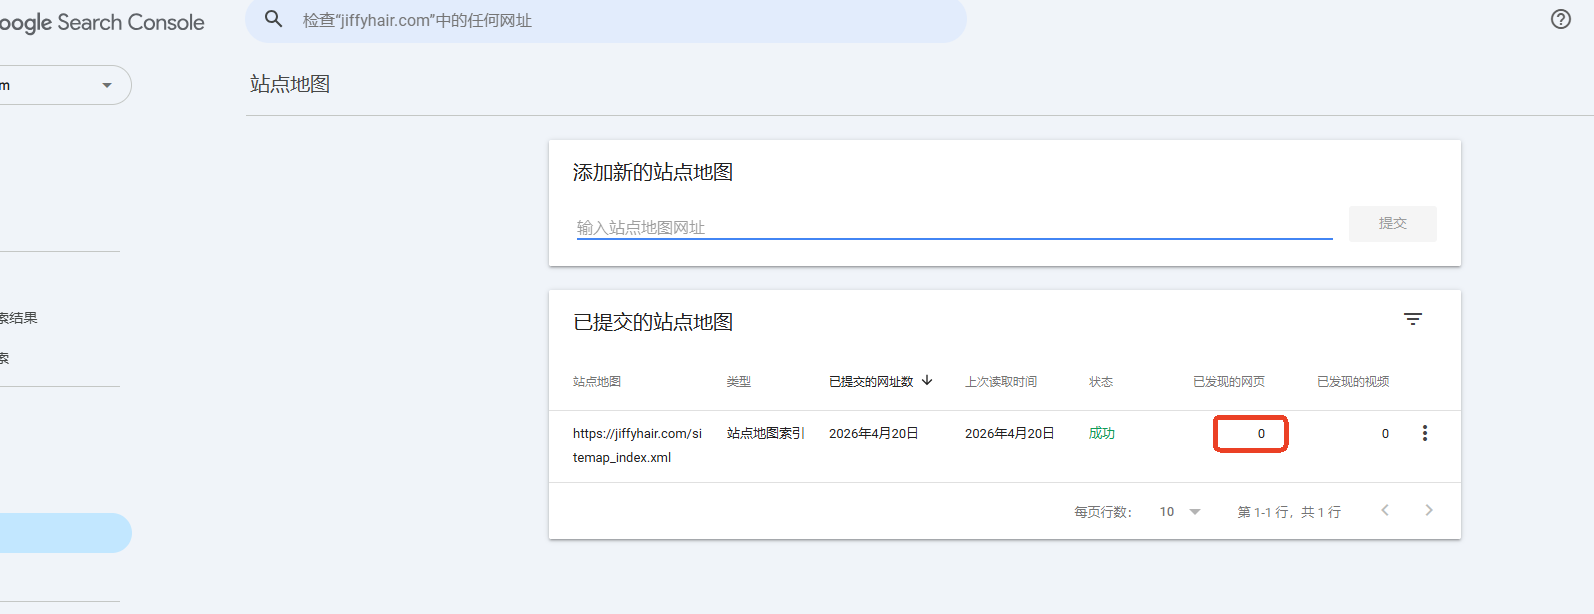The width and height of the screenshot is (1594, 614).
Task: Open the 搜索结果 sidebar item
Action: (x=20, y=318)
